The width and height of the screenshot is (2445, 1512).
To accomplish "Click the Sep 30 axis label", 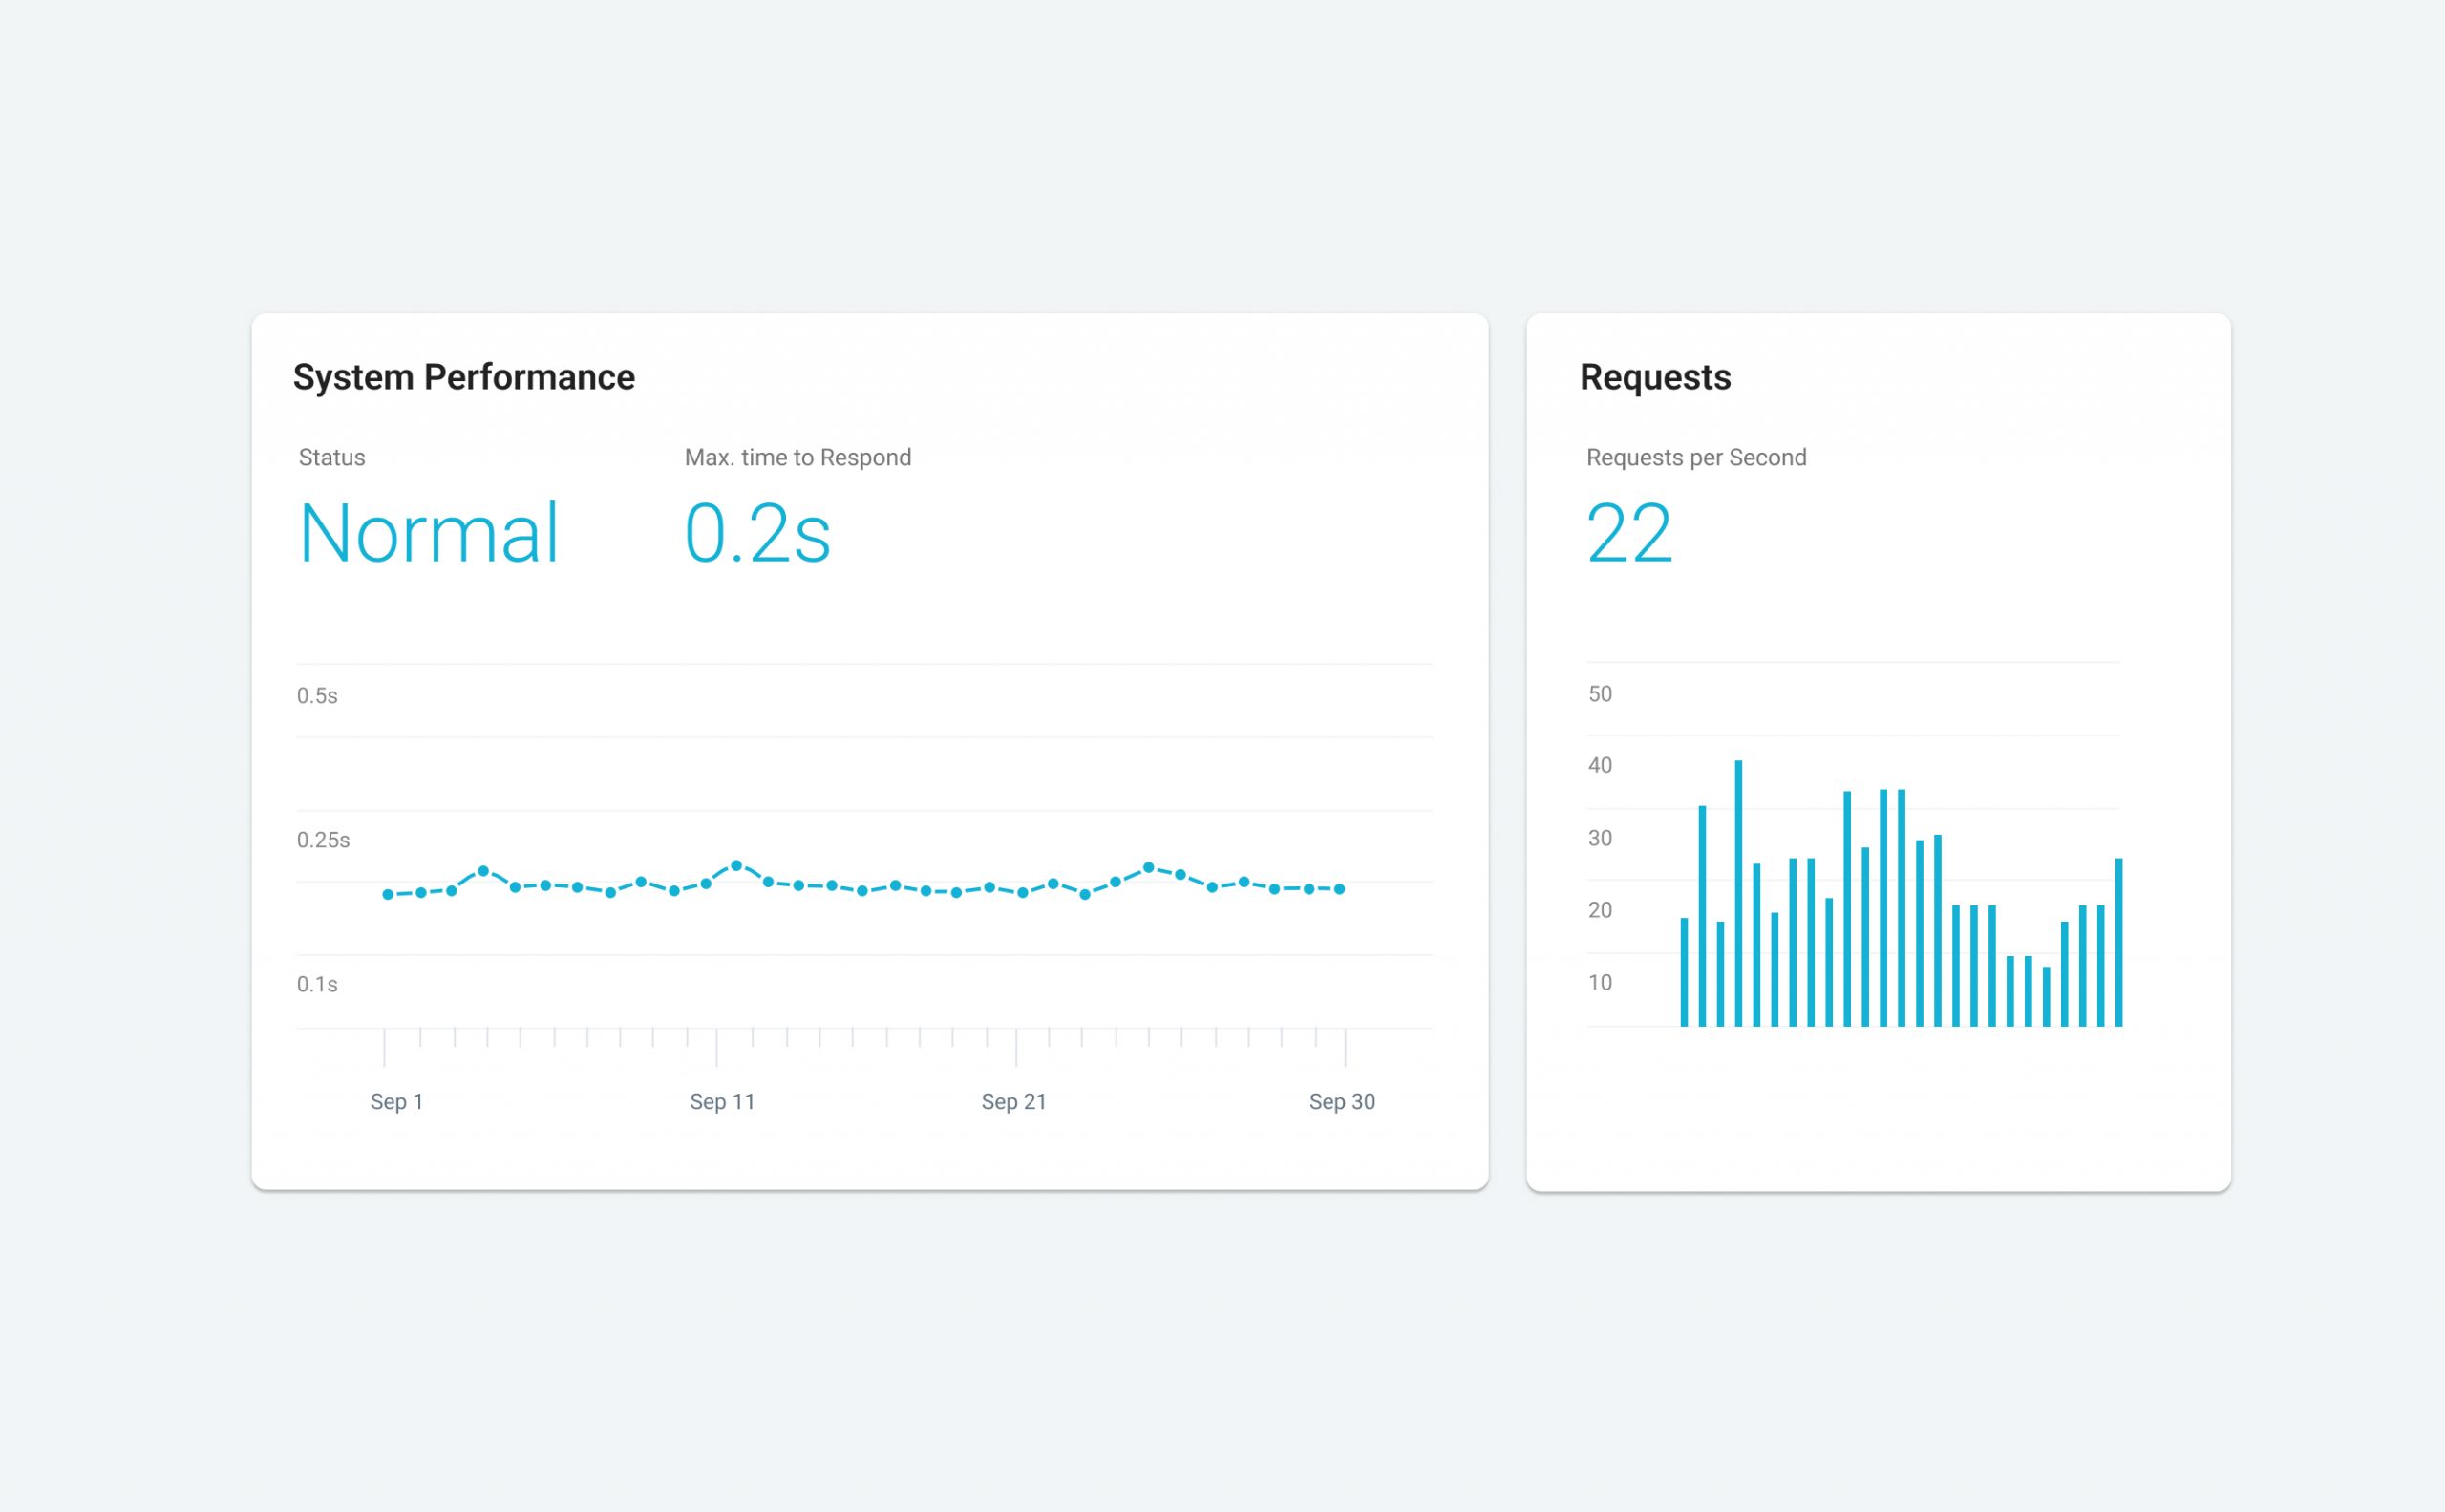I will point(1342,1101).
